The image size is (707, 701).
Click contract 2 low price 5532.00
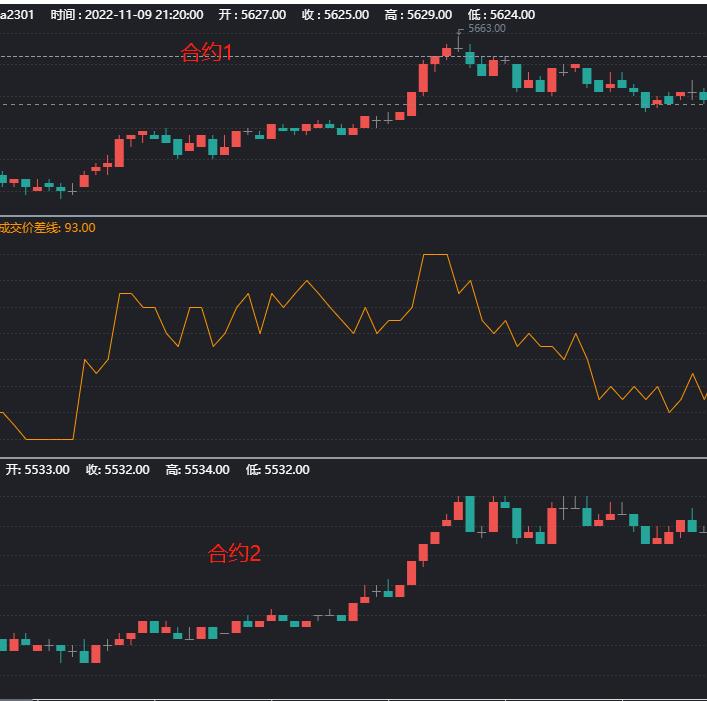(287, 470)
